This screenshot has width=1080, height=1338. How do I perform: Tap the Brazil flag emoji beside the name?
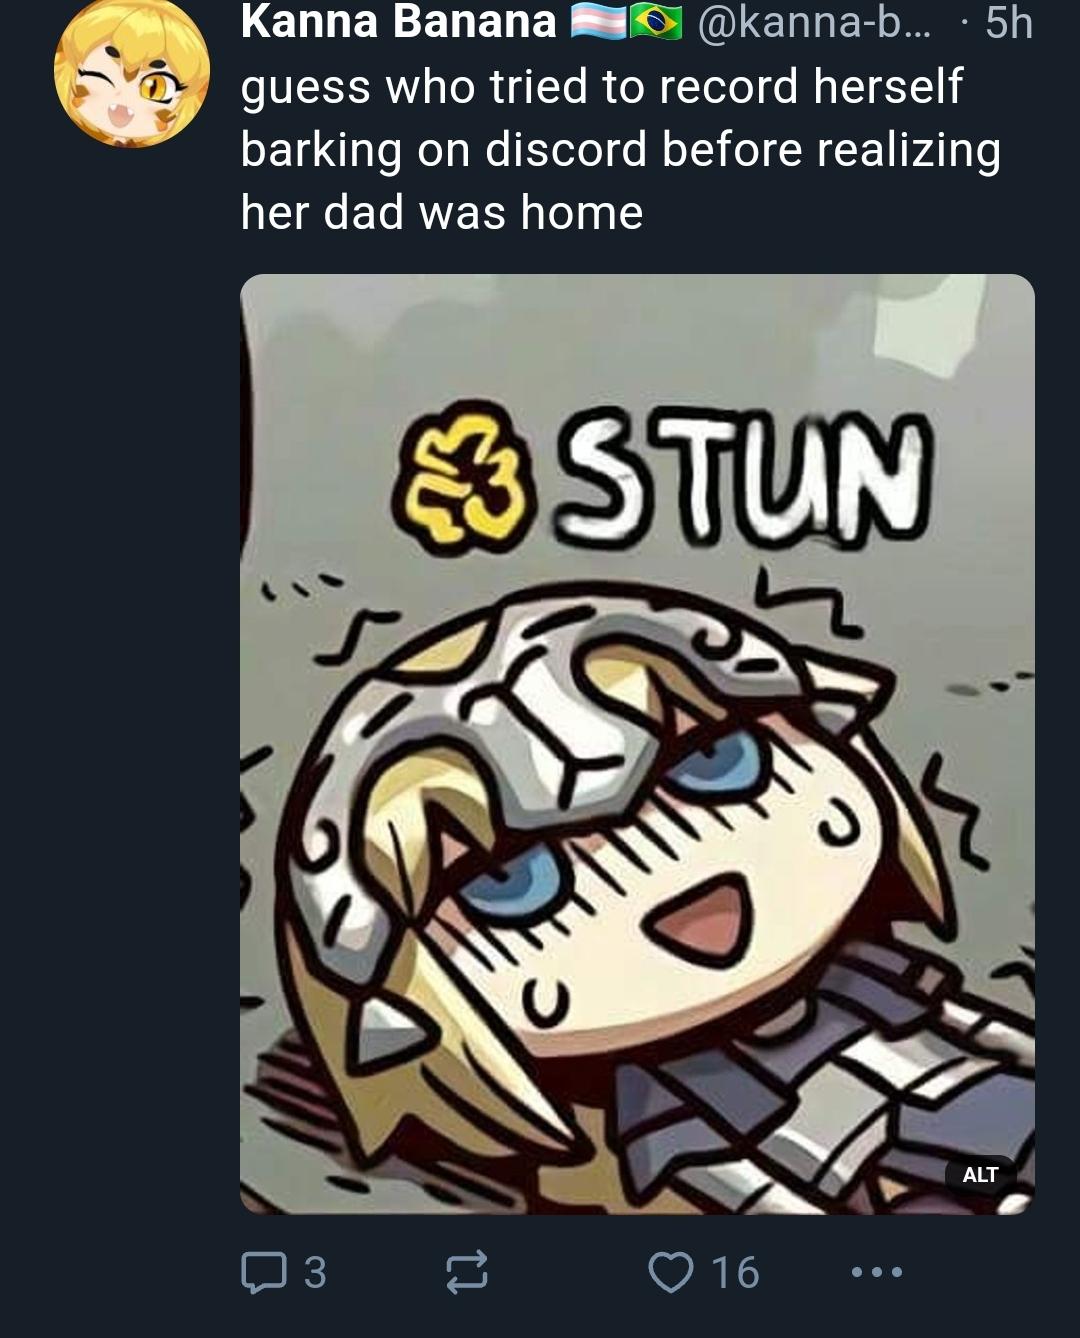click(656, 22)
